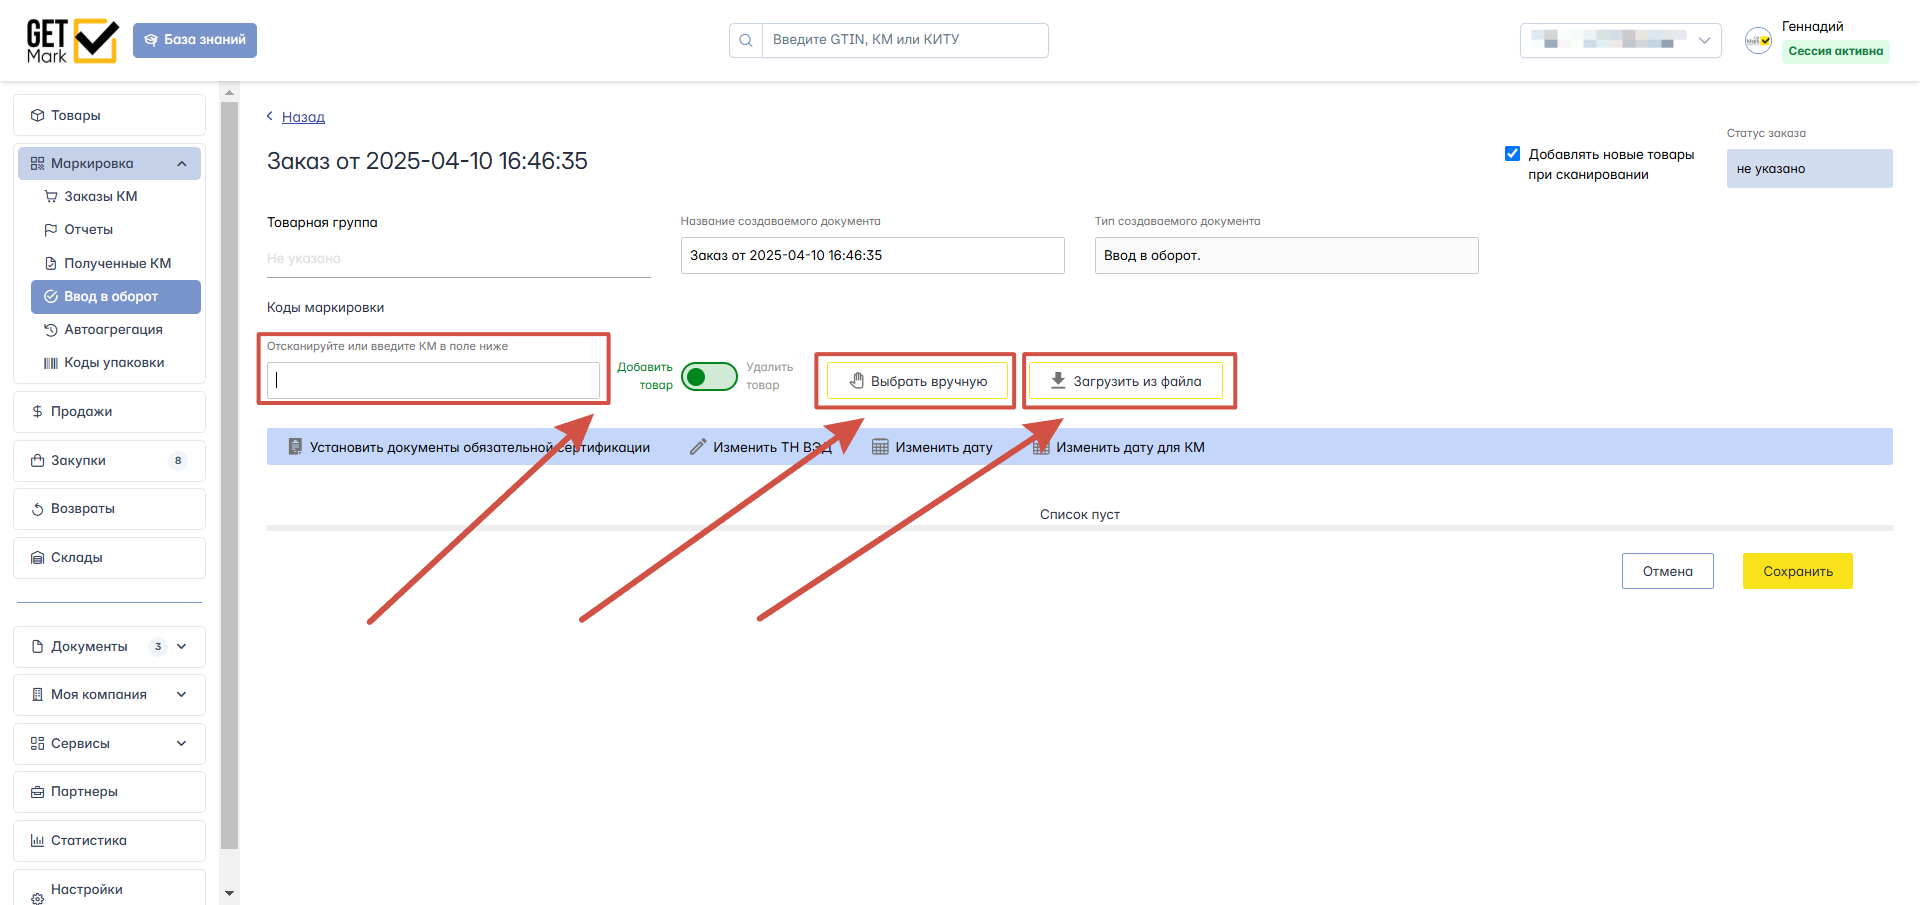Screen dimensions: 1920x905
Task: Click the Отмена button
Action: [x=1667, y=571]
